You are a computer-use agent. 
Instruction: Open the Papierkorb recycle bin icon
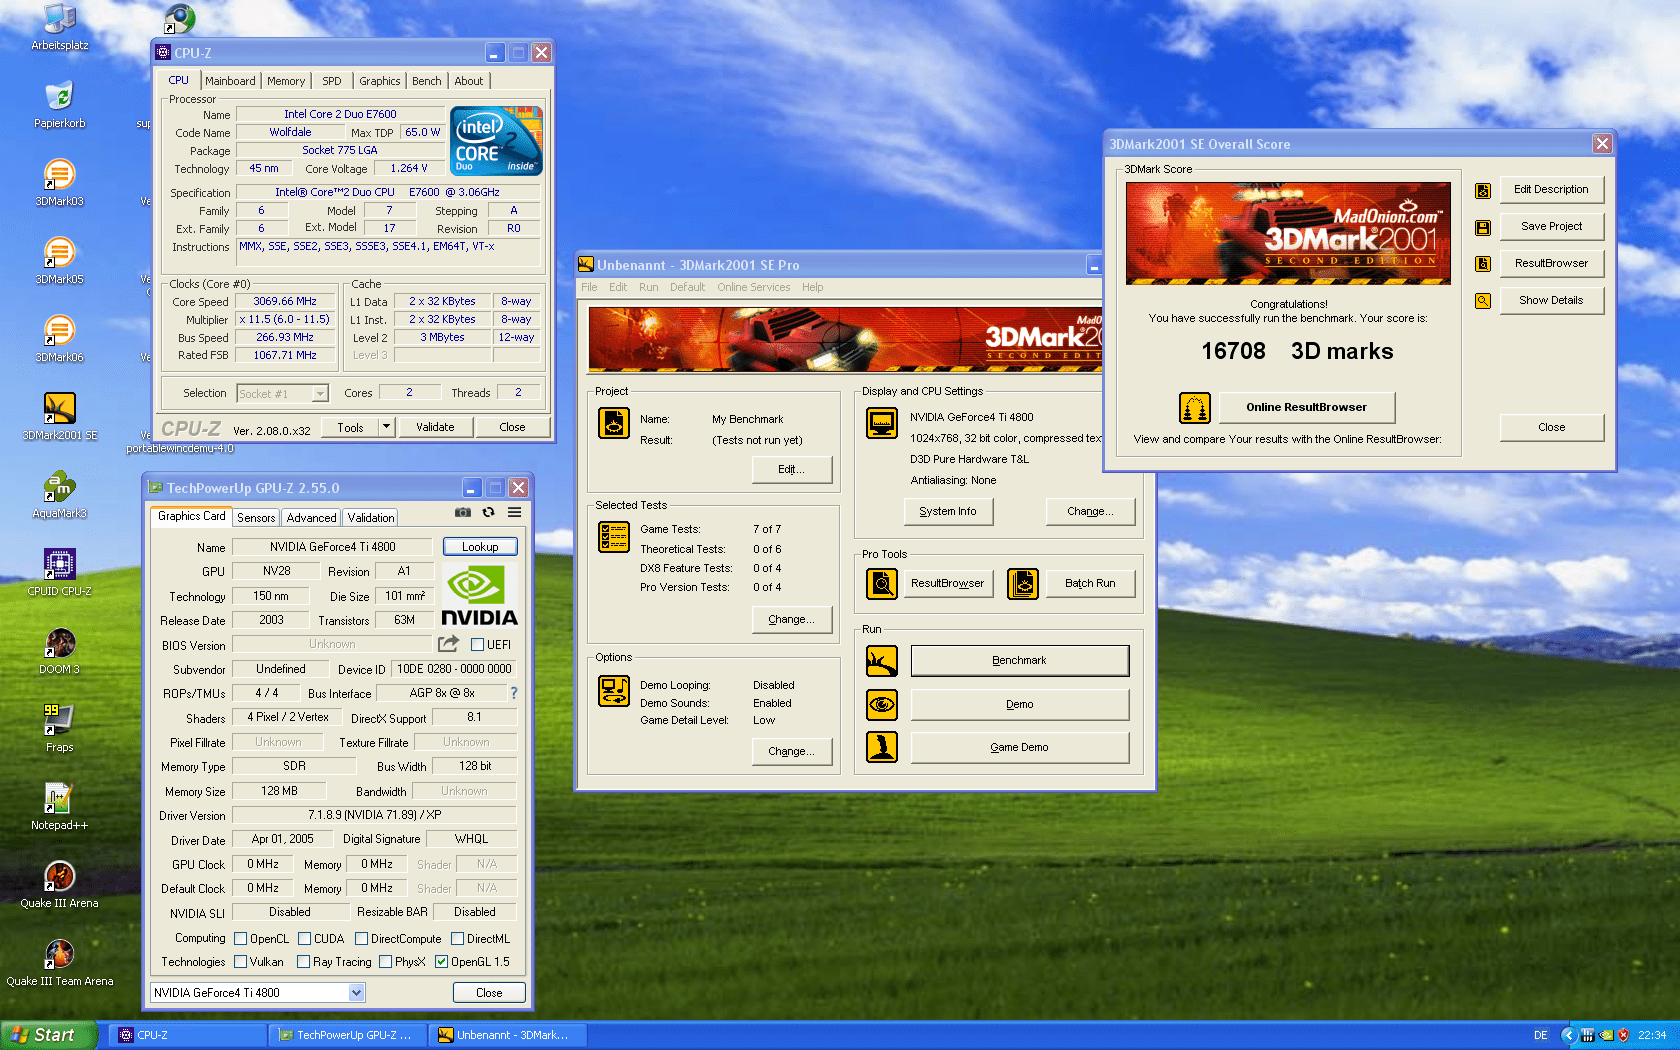(x=60, y=104)
